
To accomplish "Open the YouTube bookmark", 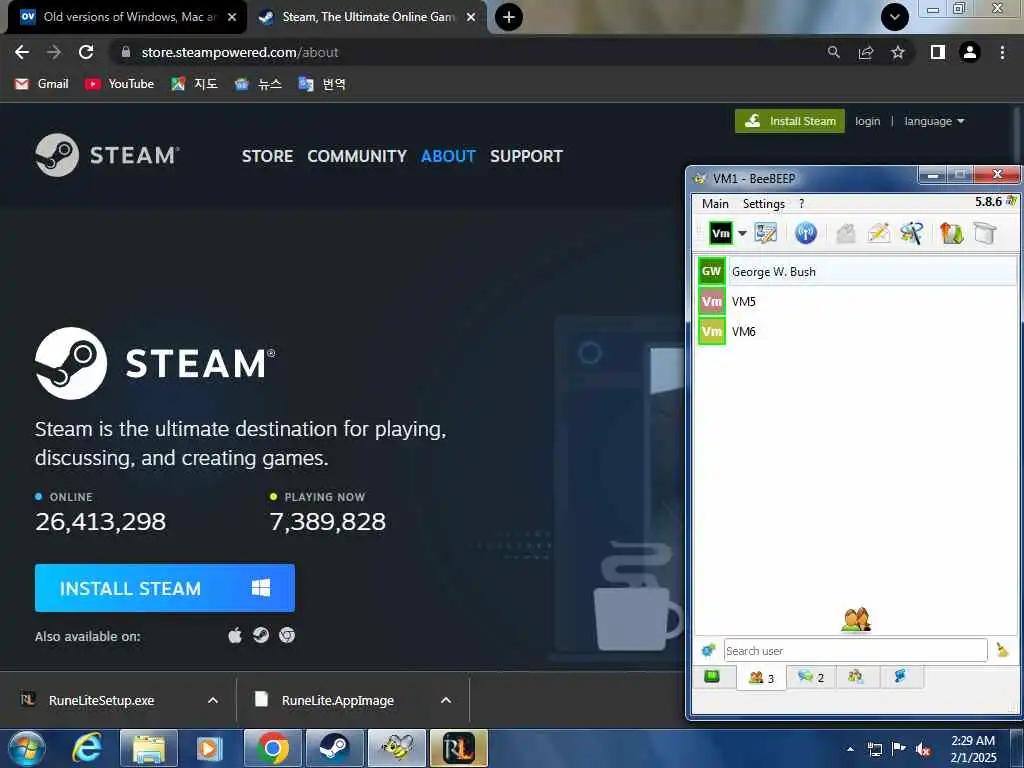I will [120, 84].
